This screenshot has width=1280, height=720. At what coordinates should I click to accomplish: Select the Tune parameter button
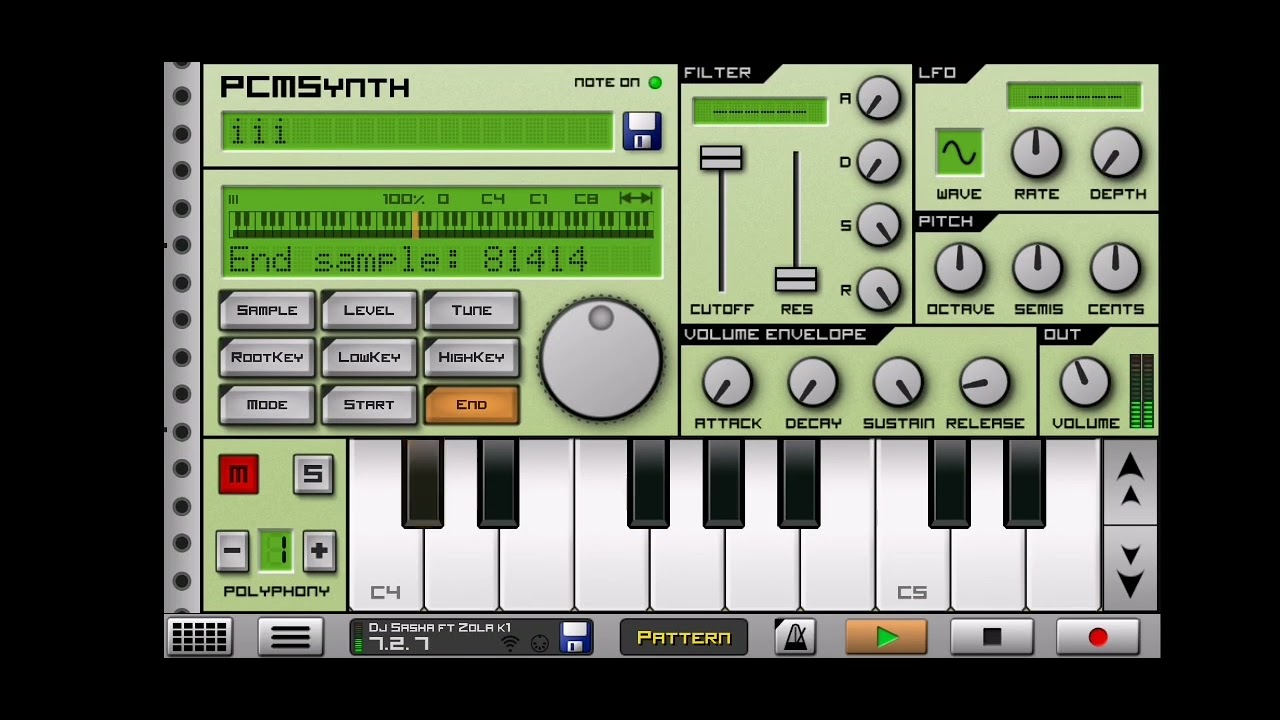tap(471, 310)
